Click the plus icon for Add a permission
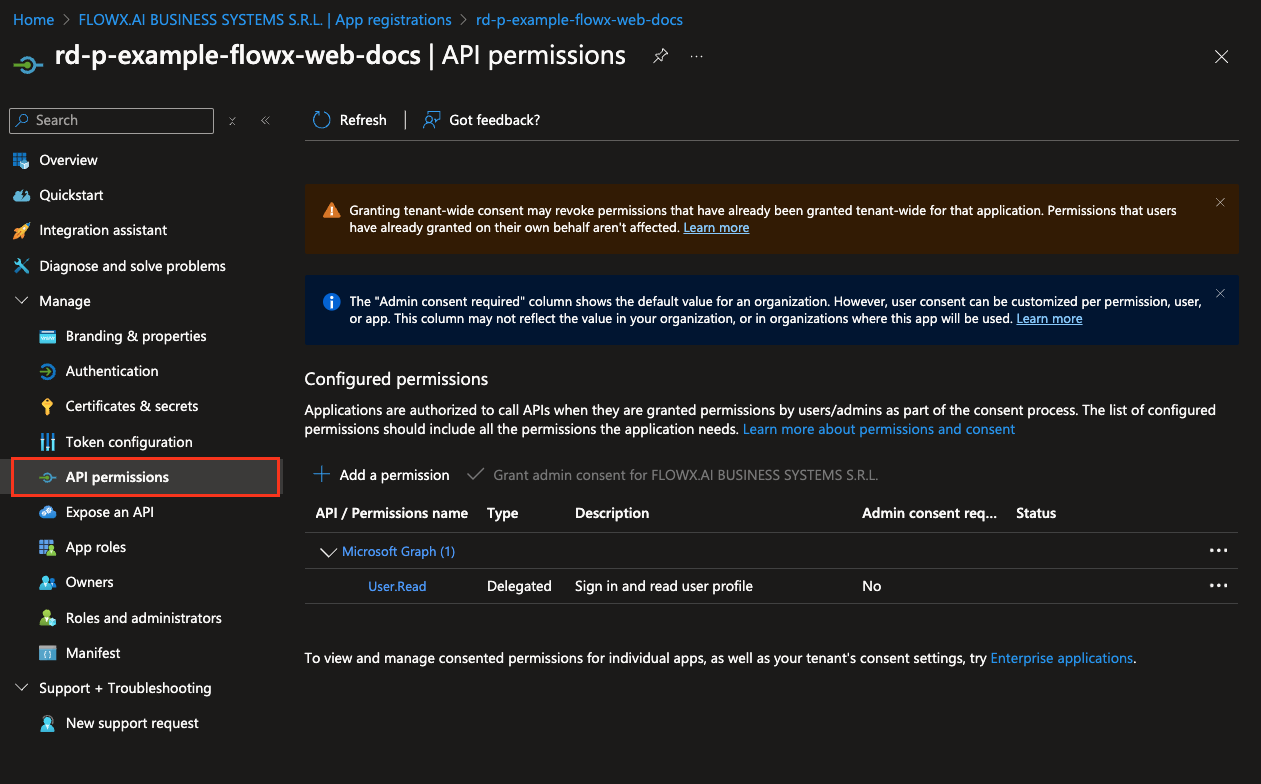 [321, 474]
